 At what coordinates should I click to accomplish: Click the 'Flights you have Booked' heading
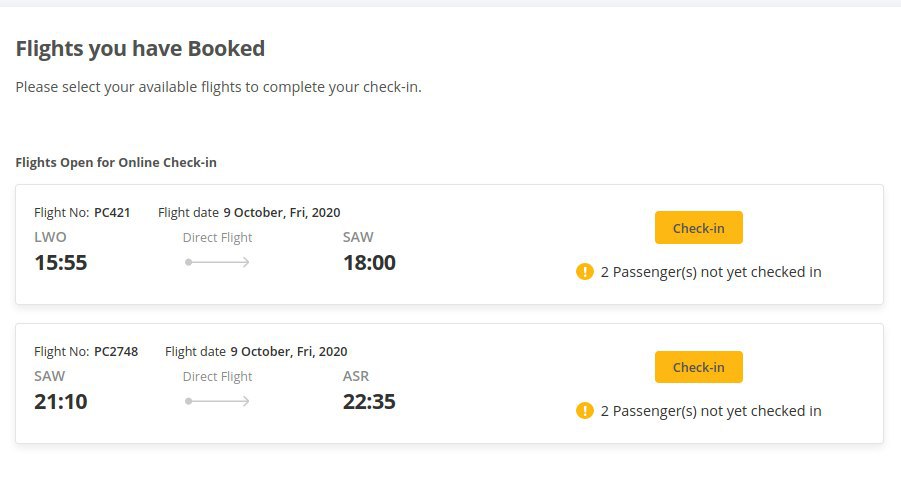[x=140, y=49]
